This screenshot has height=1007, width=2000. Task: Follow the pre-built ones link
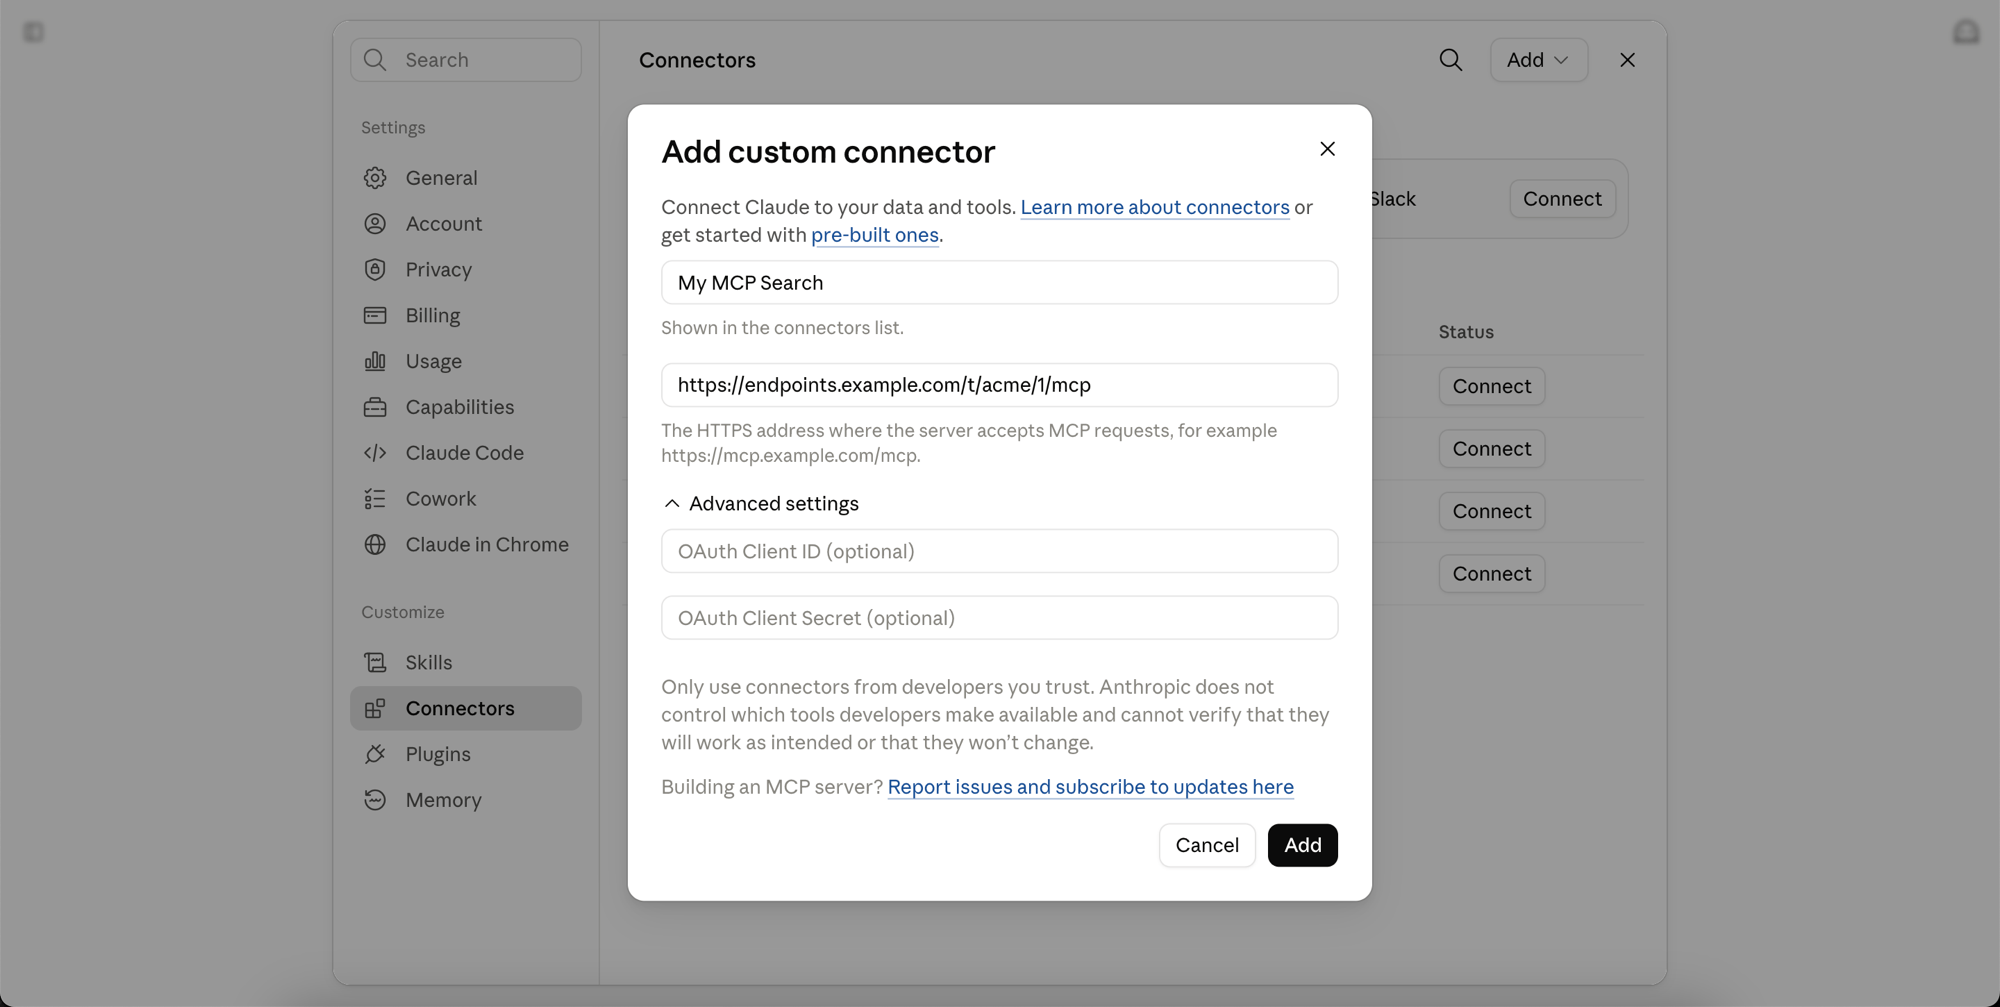click(x=875, y=235)
